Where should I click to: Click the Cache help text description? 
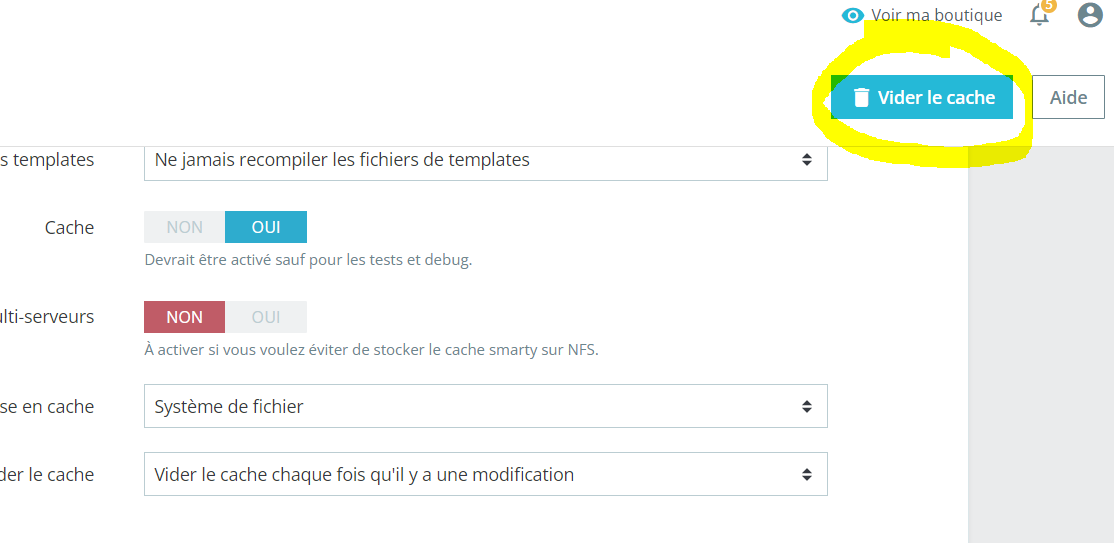(x=308, y=260)
